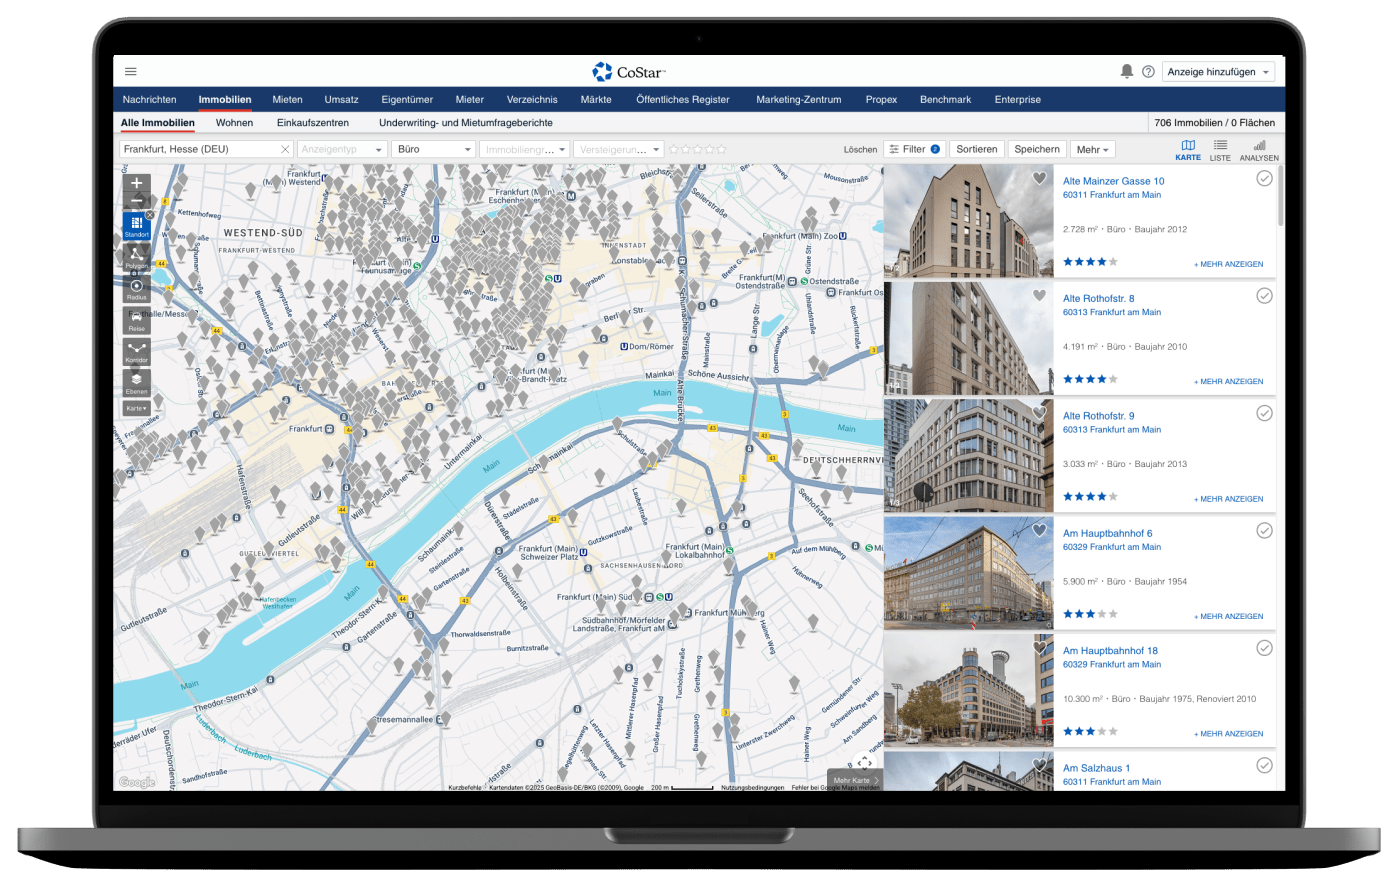Open notifications bell icon
Screen dimensions: 1400x894
[x=1127, y=72]
